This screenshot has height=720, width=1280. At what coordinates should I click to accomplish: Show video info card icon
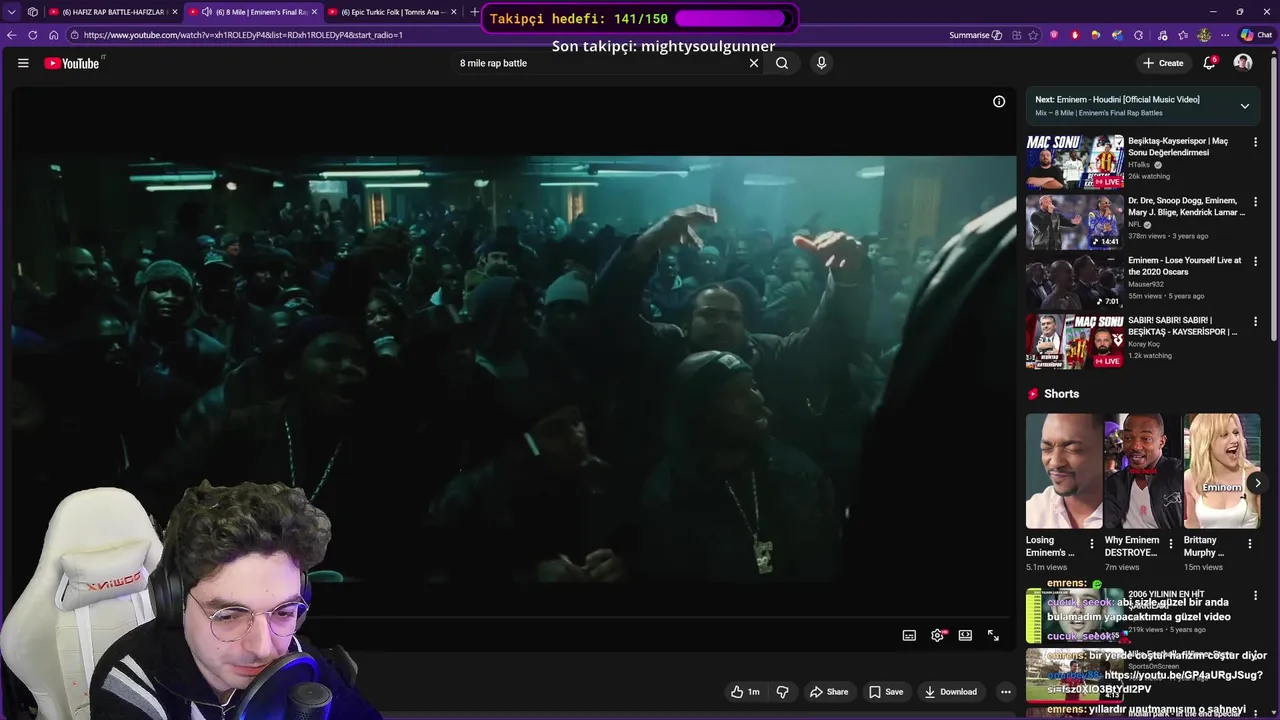click(x=998, y=101)
